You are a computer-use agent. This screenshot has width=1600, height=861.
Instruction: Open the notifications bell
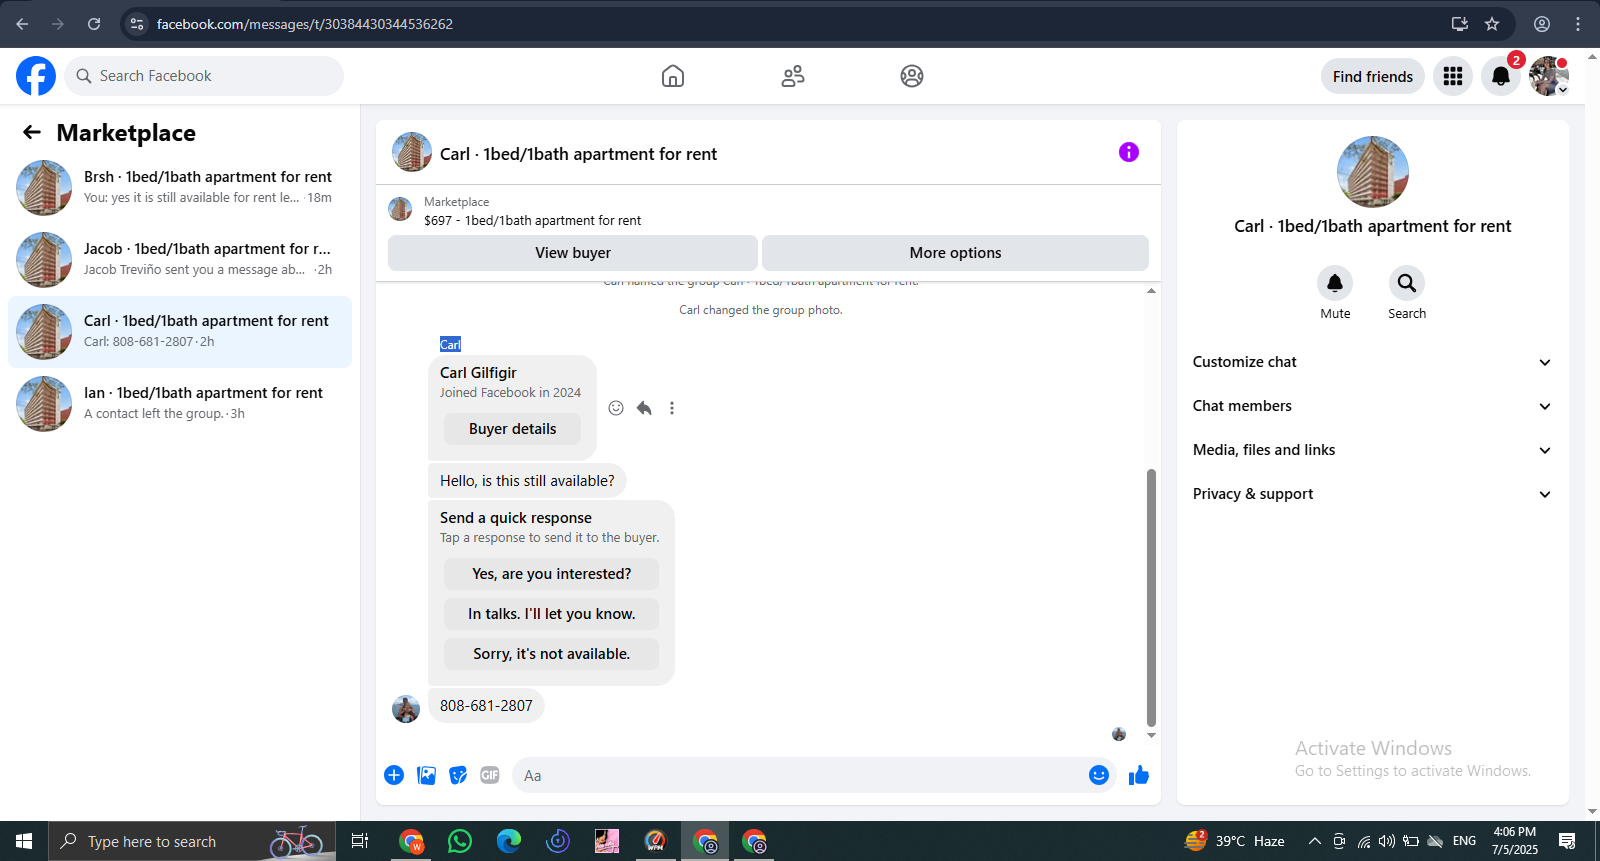(x=1501, y=76)
